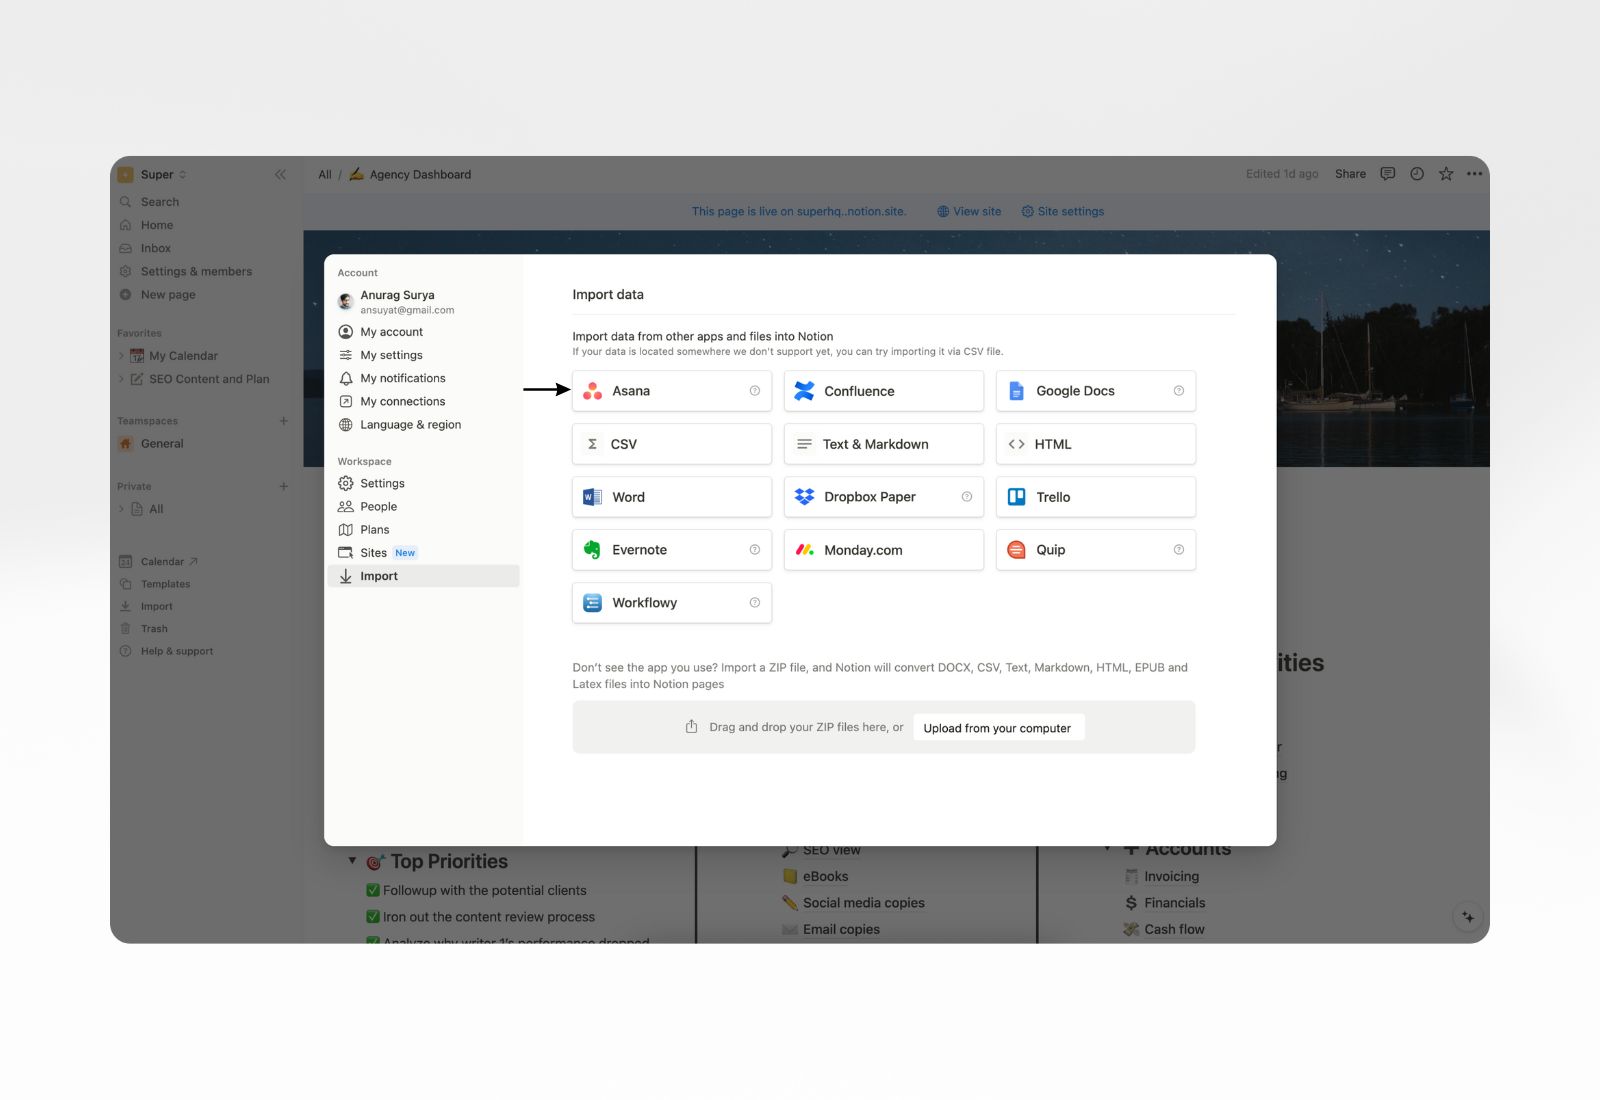Import a Word document
Screen dimensions: 1600x1100
pos(672,497)
